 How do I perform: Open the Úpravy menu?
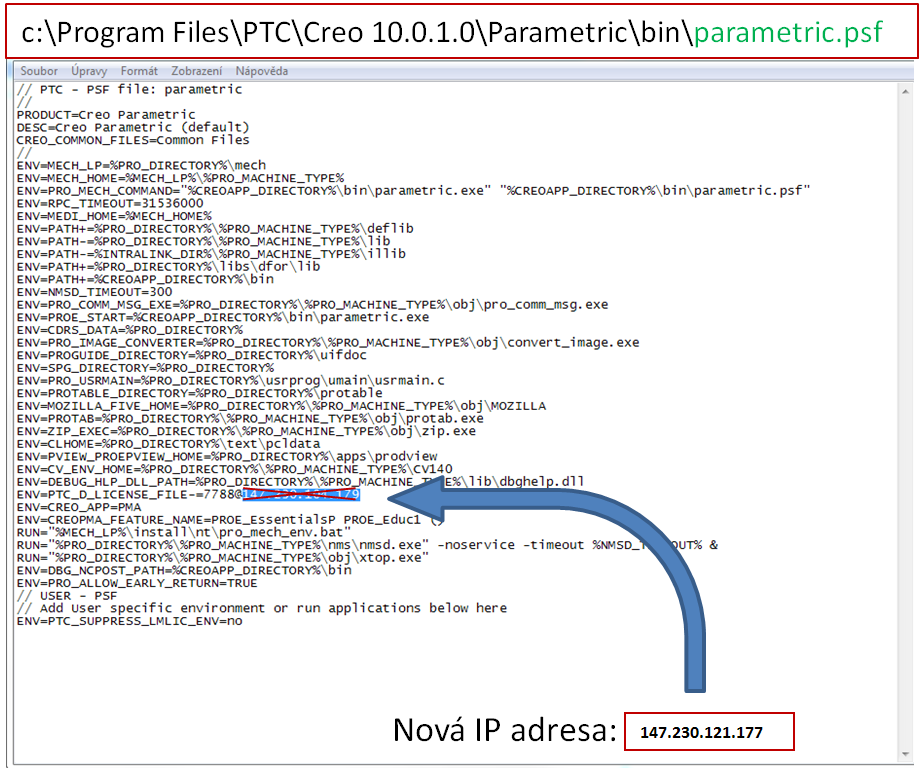[89, 71]
